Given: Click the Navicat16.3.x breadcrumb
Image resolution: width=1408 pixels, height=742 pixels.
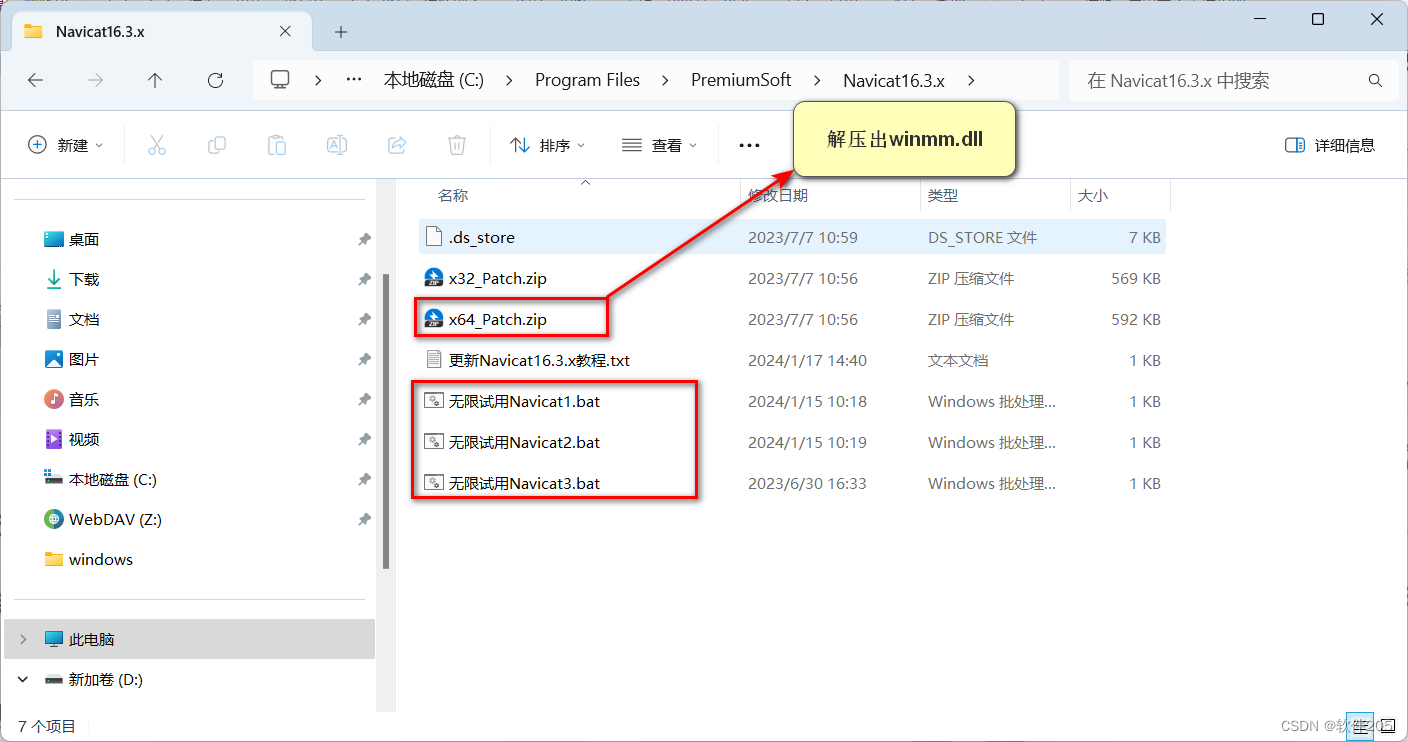Looking at the screenshot, I should 894,80.
